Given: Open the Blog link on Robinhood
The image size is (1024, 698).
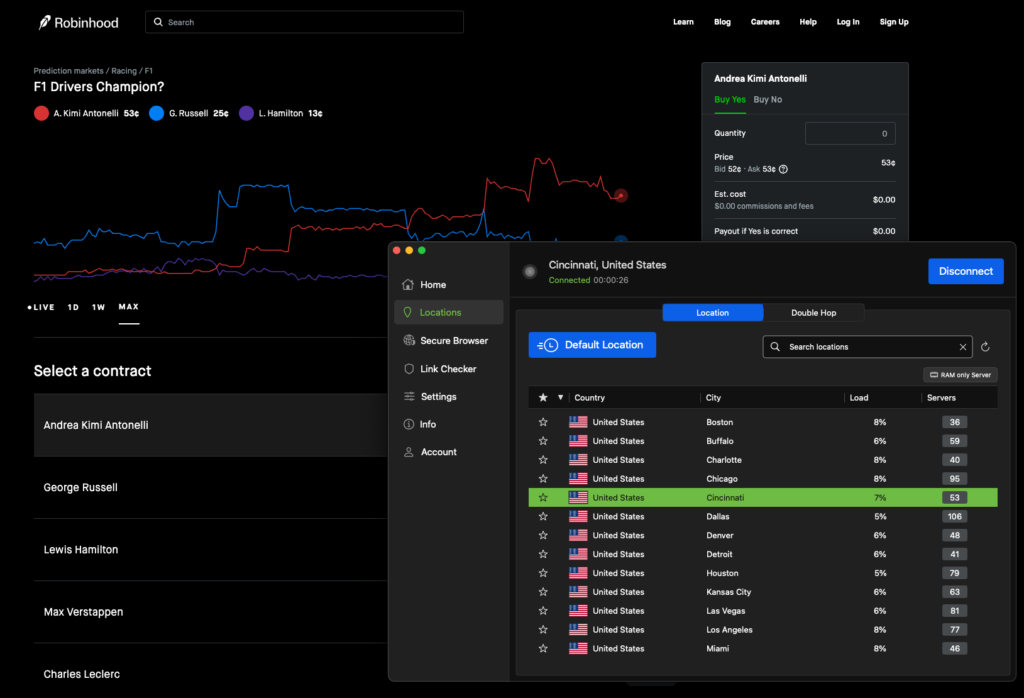Looking at the screenshot, I should pos(722,22).
